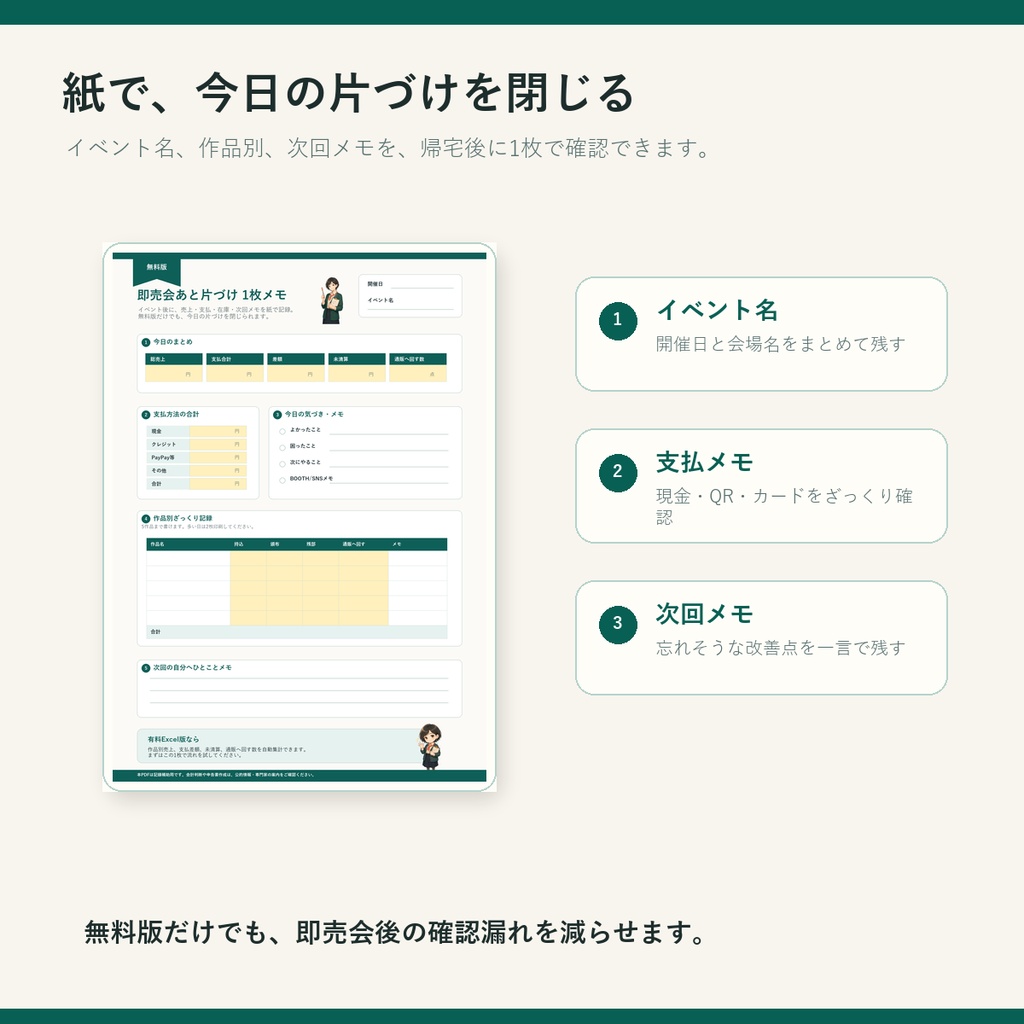Click the circled 4 next to 作品別ざっくり記録

[146, 519]
